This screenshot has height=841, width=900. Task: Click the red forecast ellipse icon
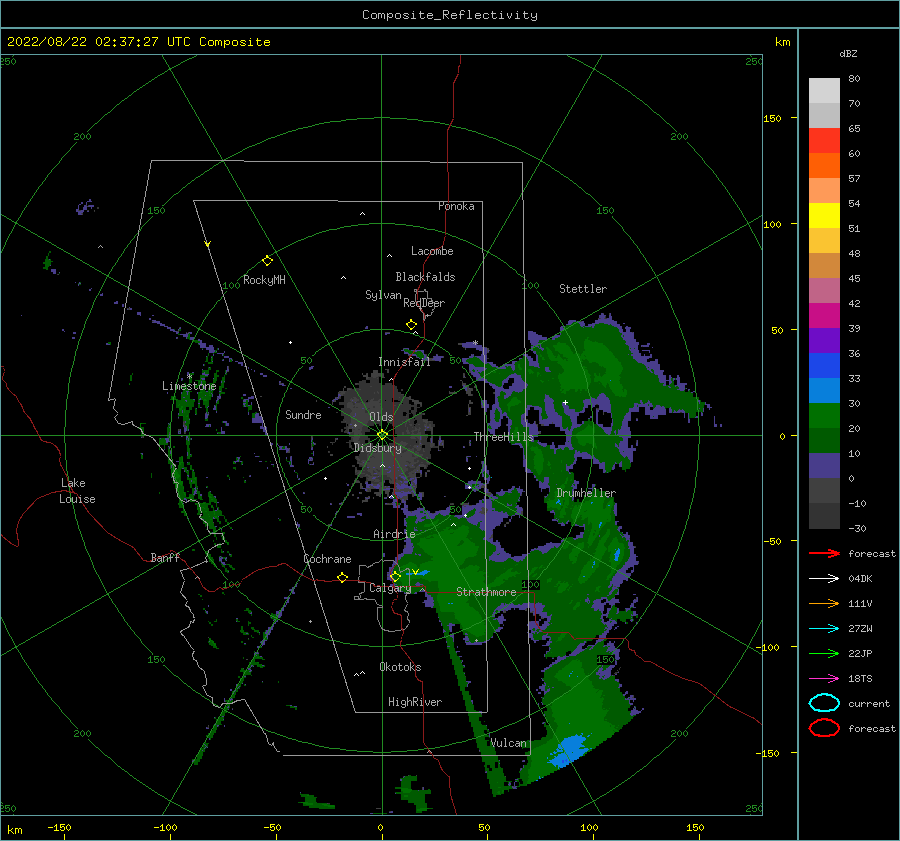tap(824, 728)
